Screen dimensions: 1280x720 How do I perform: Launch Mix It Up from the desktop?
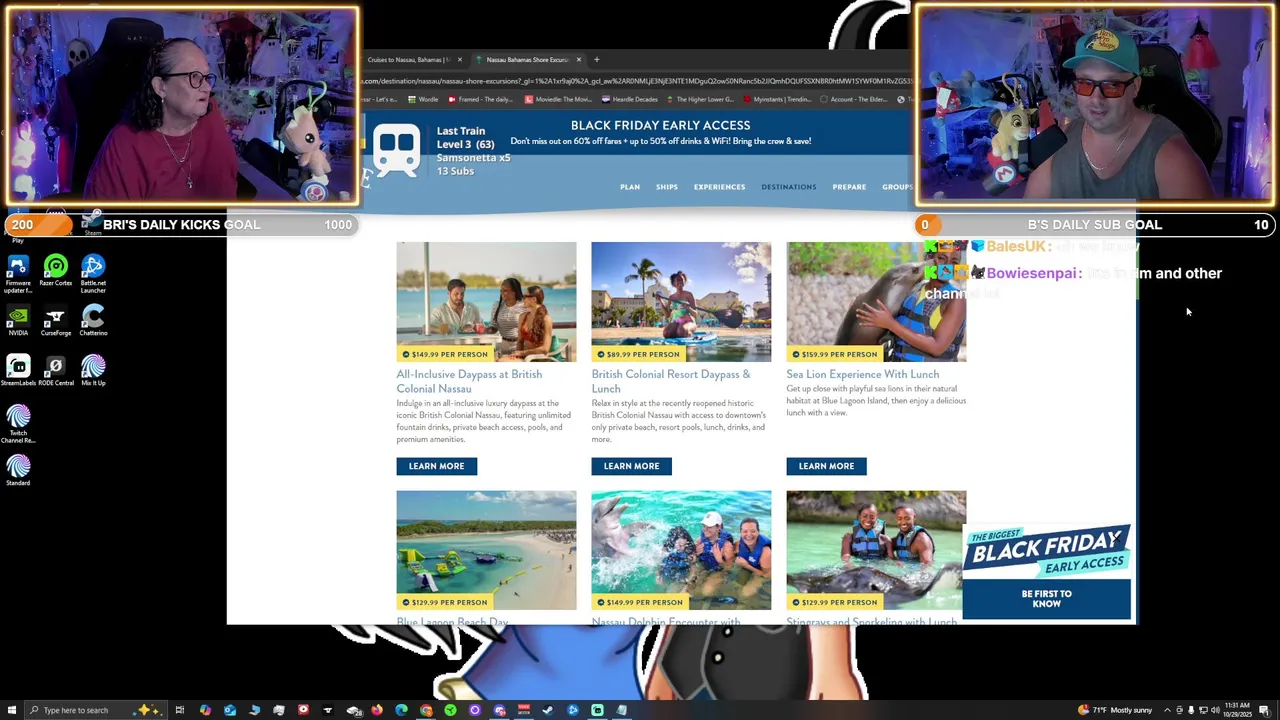click(x=93, y=370)
